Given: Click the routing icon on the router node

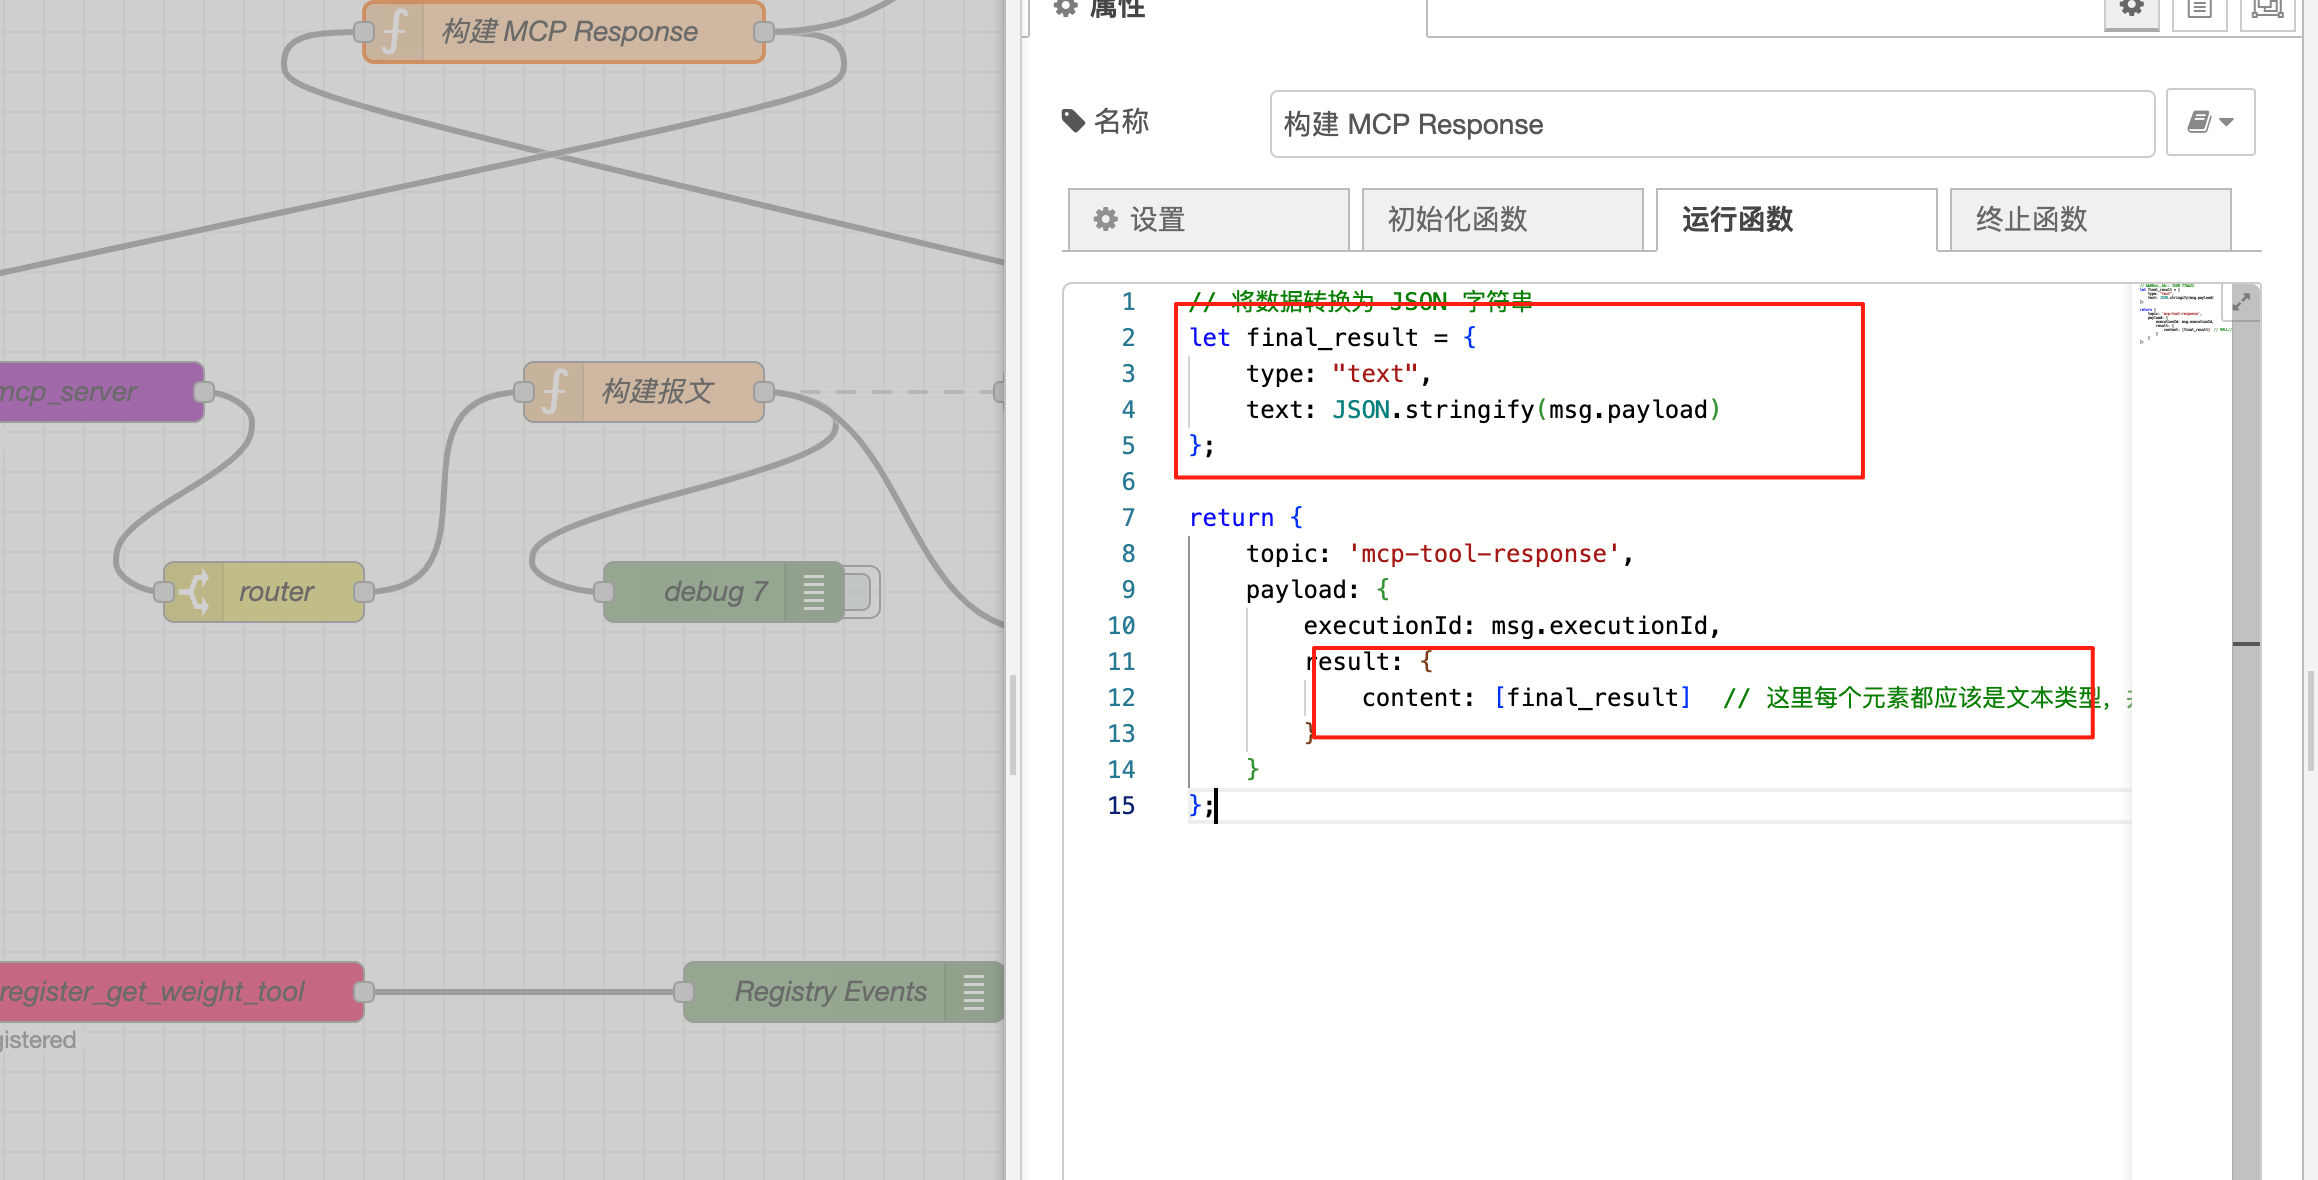Looking at the screenshot, I should click(x=192, y=591).
